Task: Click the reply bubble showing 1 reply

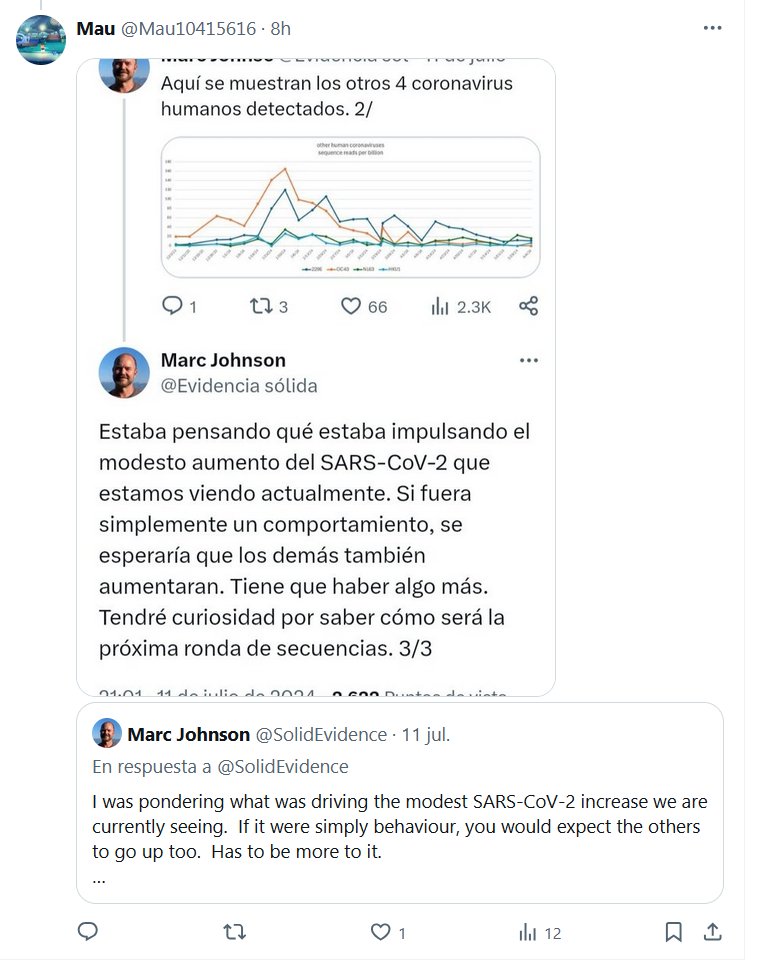Action: (172, 306)
